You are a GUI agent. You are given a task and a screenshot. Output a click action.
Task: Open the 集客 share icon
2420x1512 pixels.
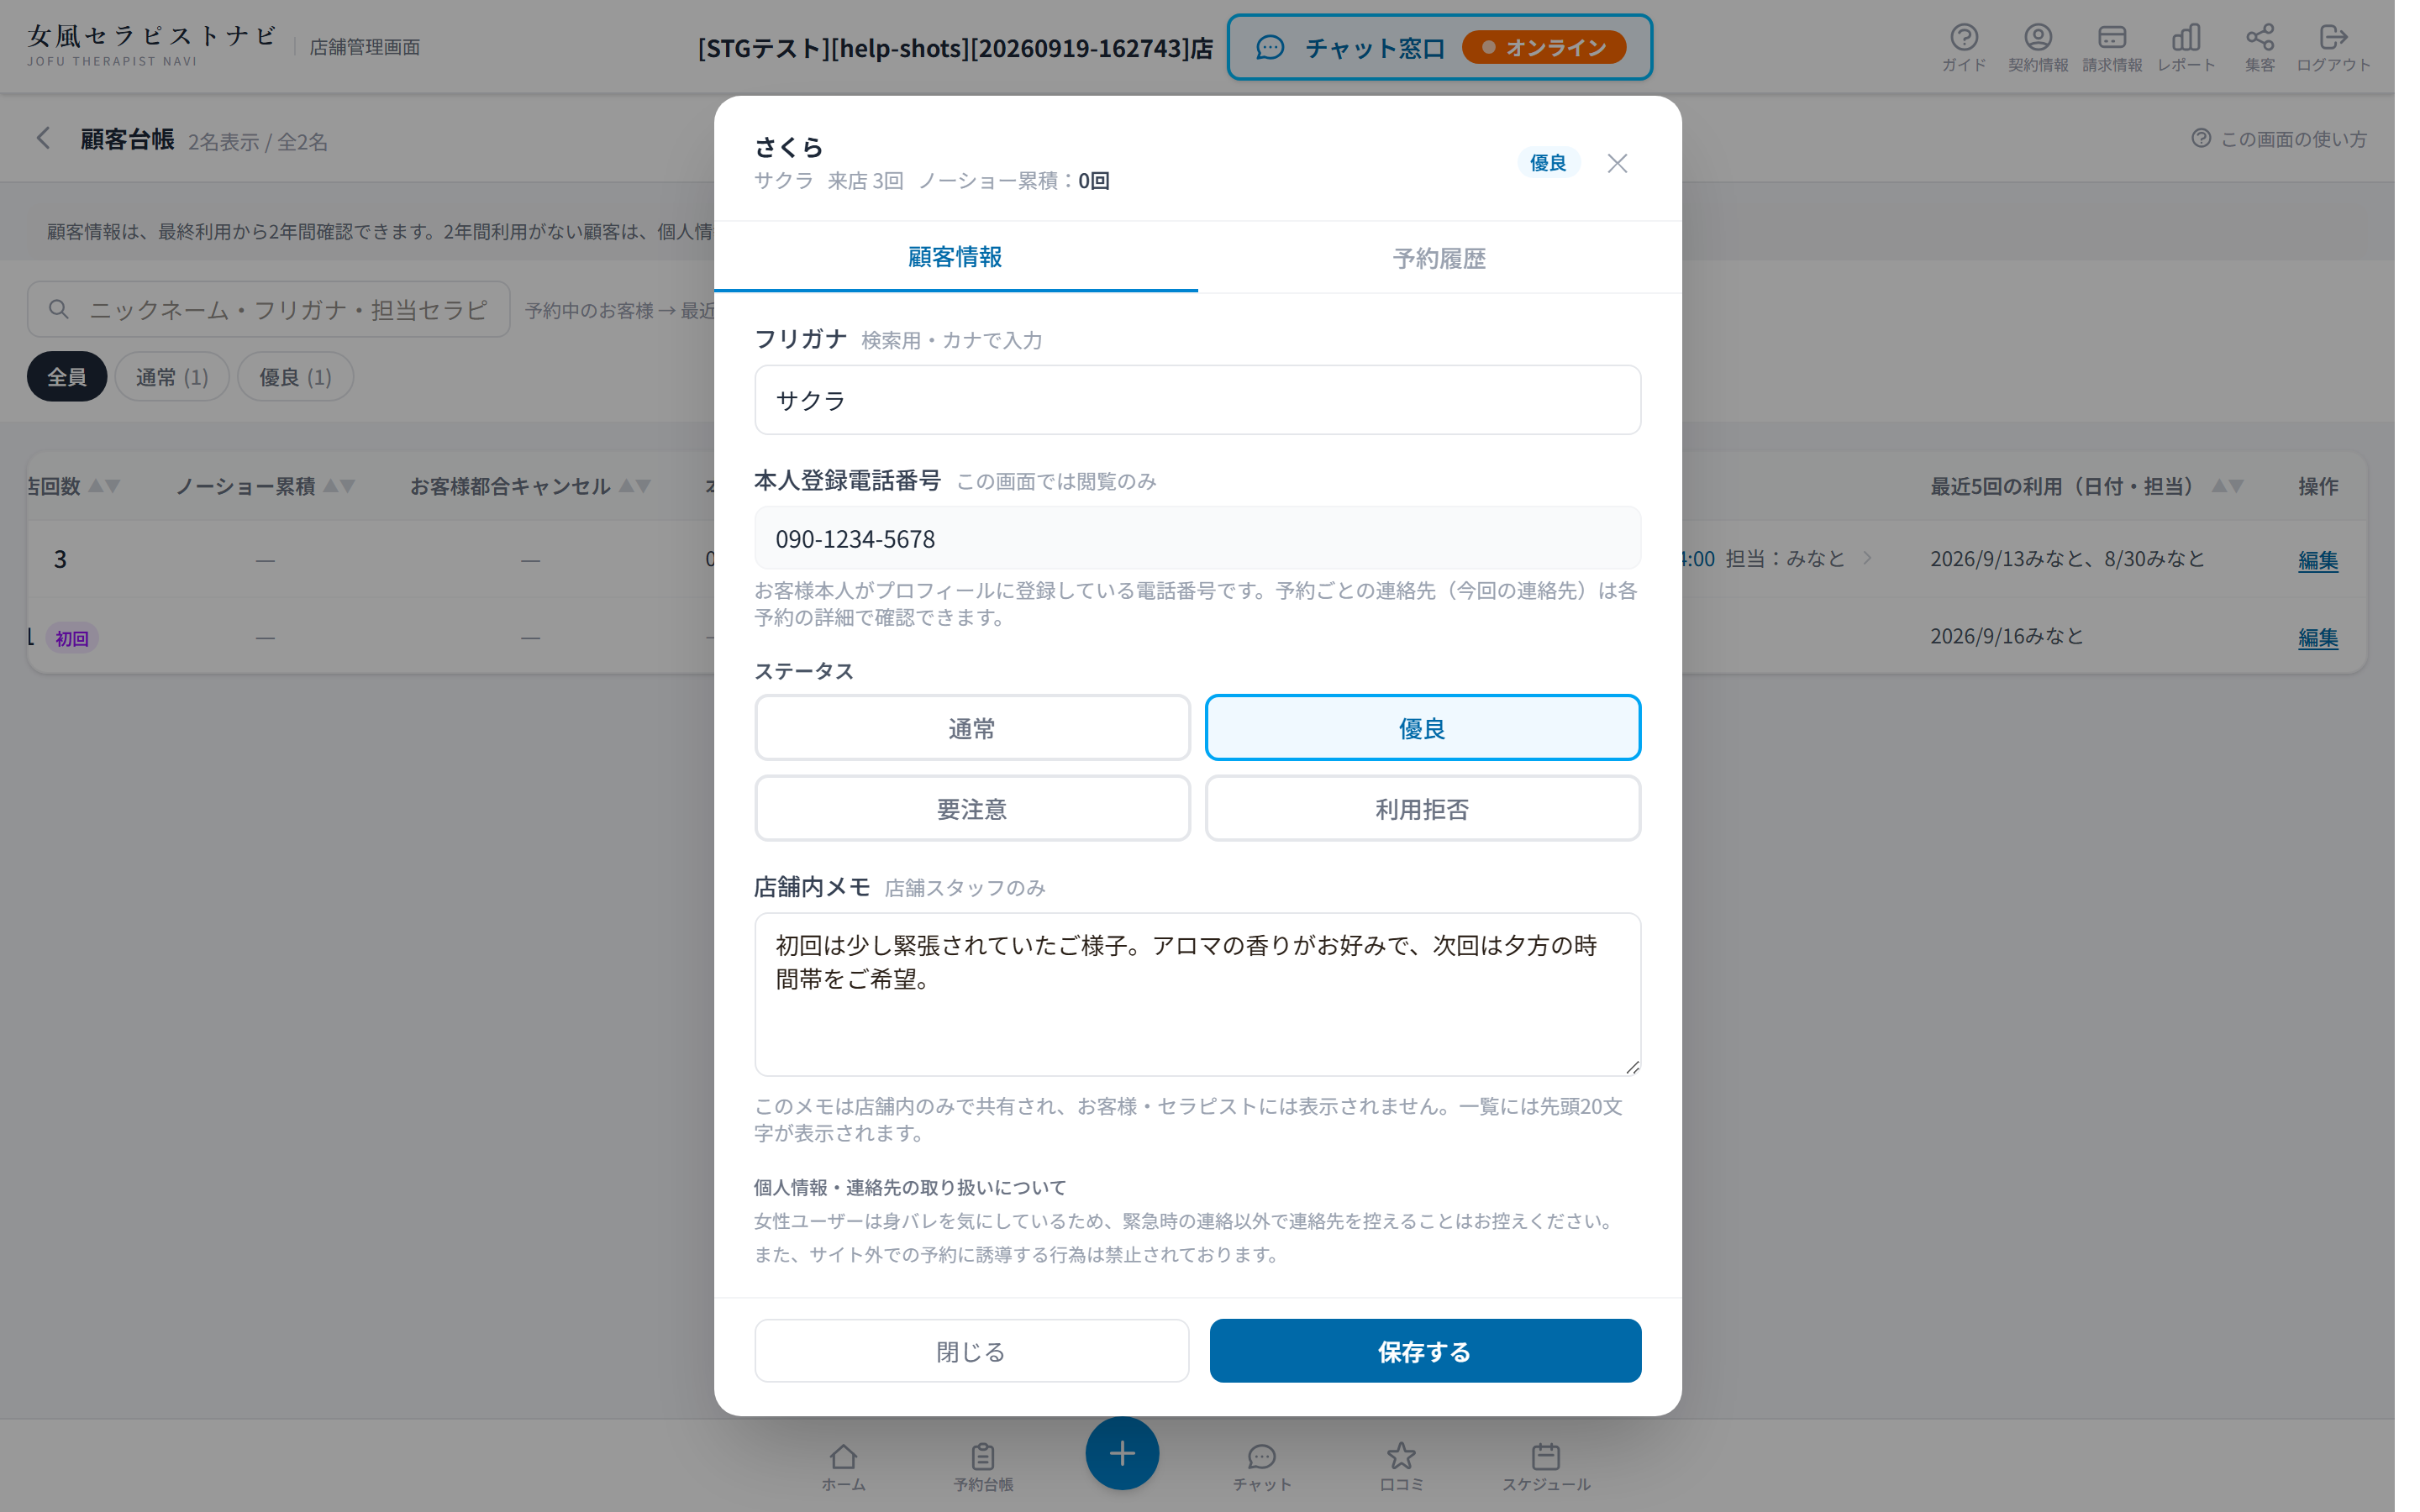pos(2259,47)
